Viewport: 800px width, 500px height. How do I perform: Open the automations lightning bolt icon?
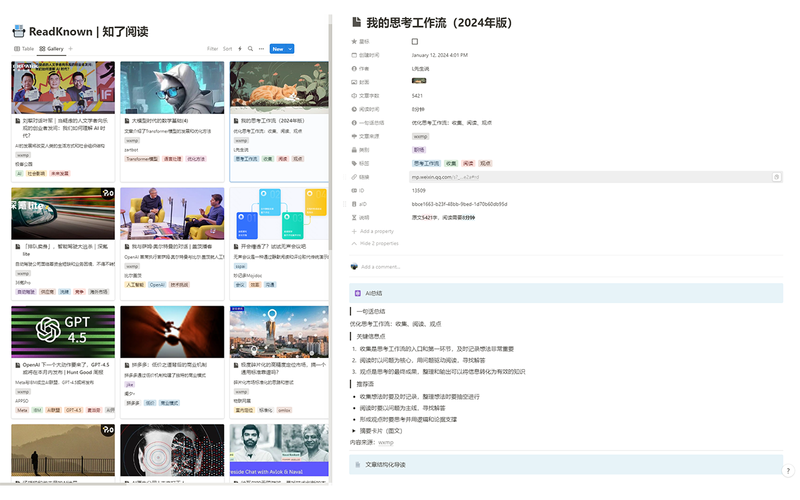coord(240,49)
